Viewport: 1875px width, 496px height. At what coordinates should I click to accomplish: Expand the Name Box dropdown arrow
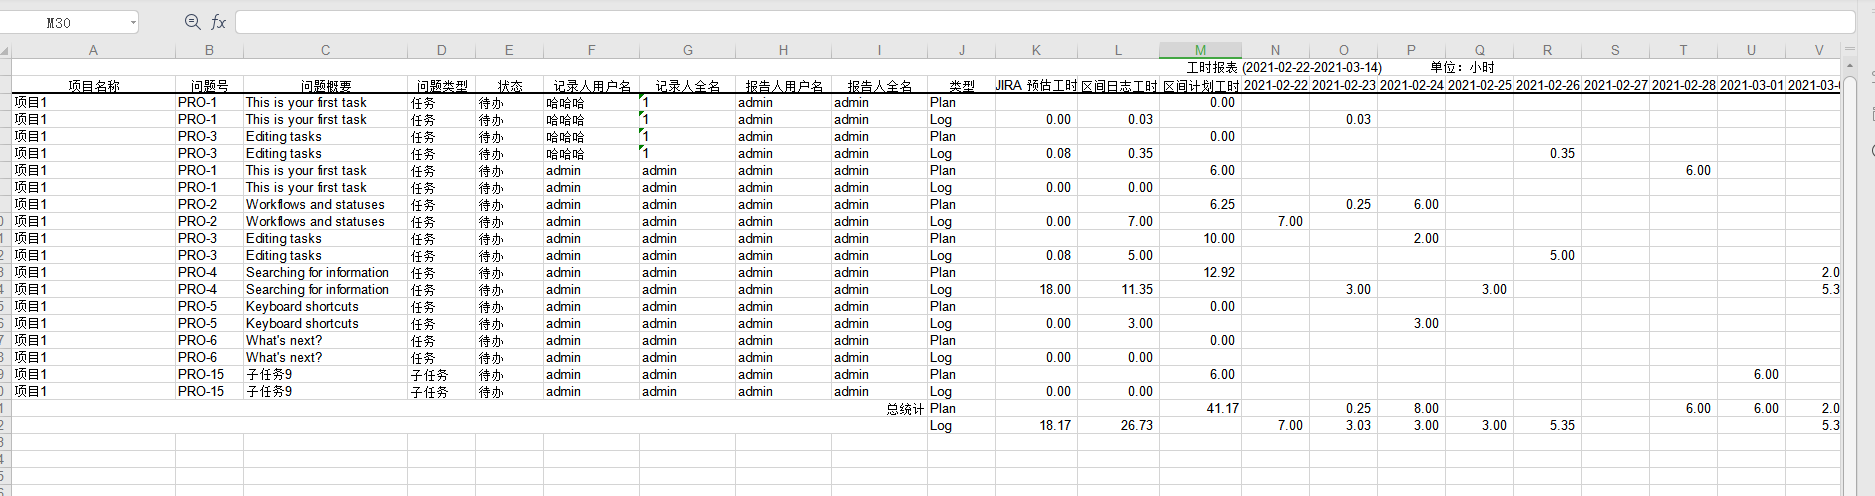132,22
